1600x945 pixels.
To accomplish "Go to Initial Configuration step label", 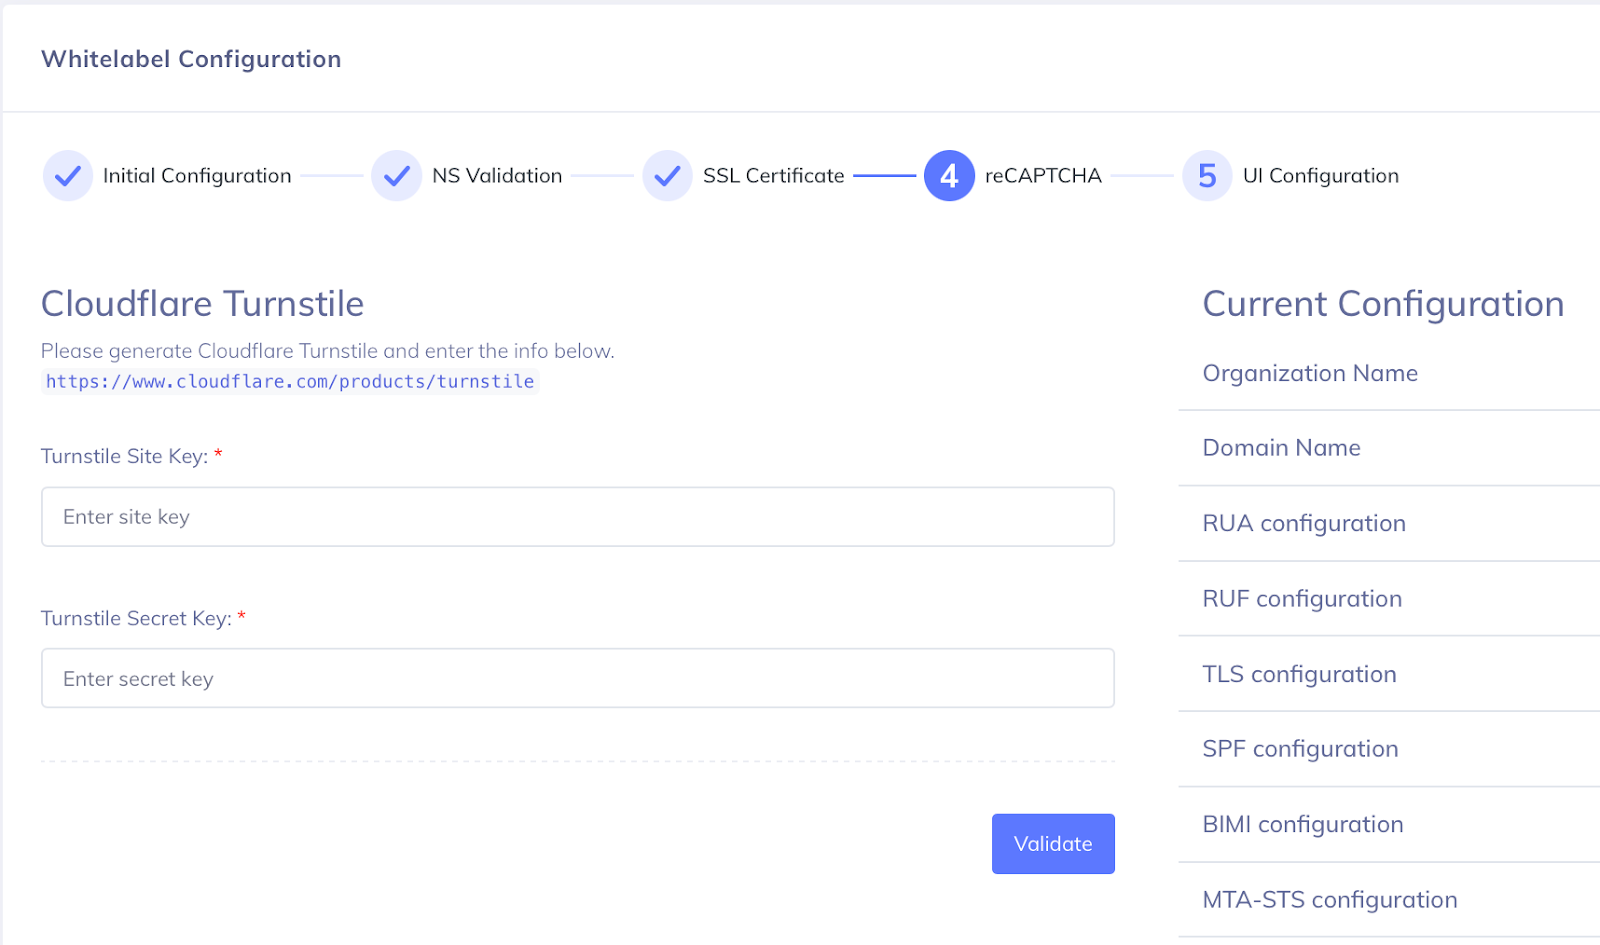I will [197, 176].
